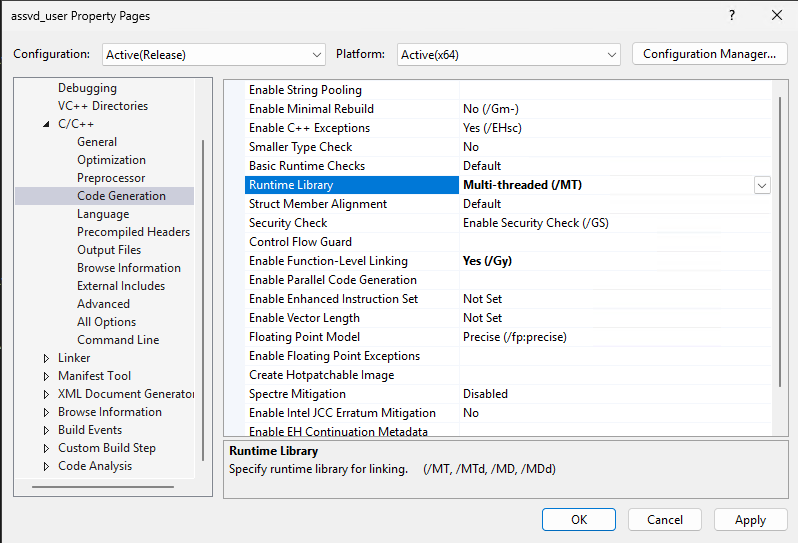The height and width of the screenshot is (543, 798).
Task: Open Browse Information under C/C++
Action: pyautogui.click(x=129, y=268)
